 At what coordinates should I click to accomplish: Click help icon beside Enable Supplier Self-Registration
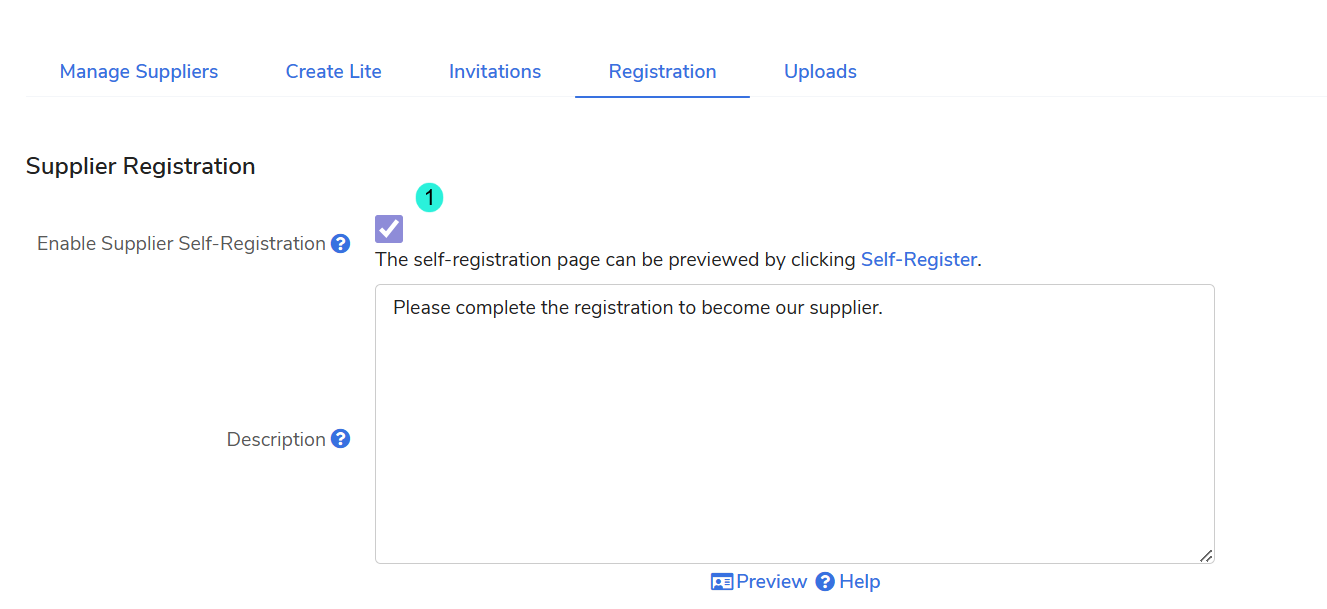point(341,243)
